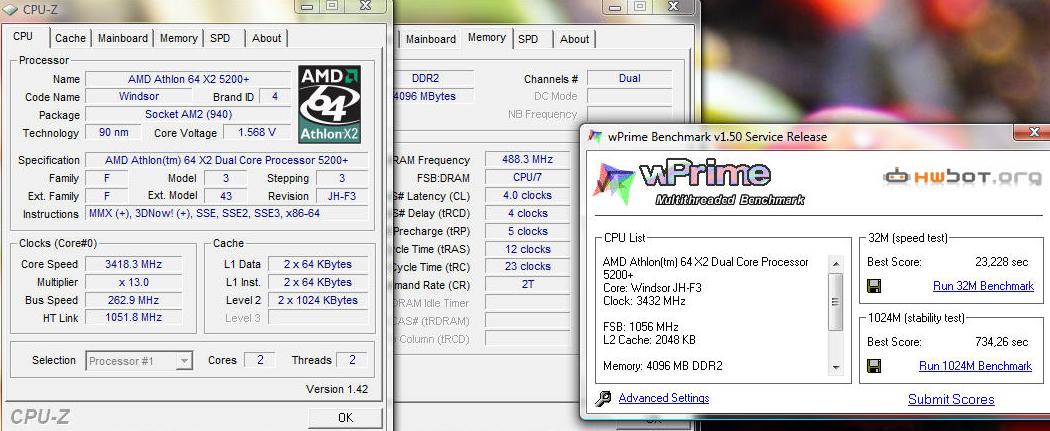Screen dimensions: 1050x431
Task: Click the Code Name field Windsor
Action: pos(139,96)
